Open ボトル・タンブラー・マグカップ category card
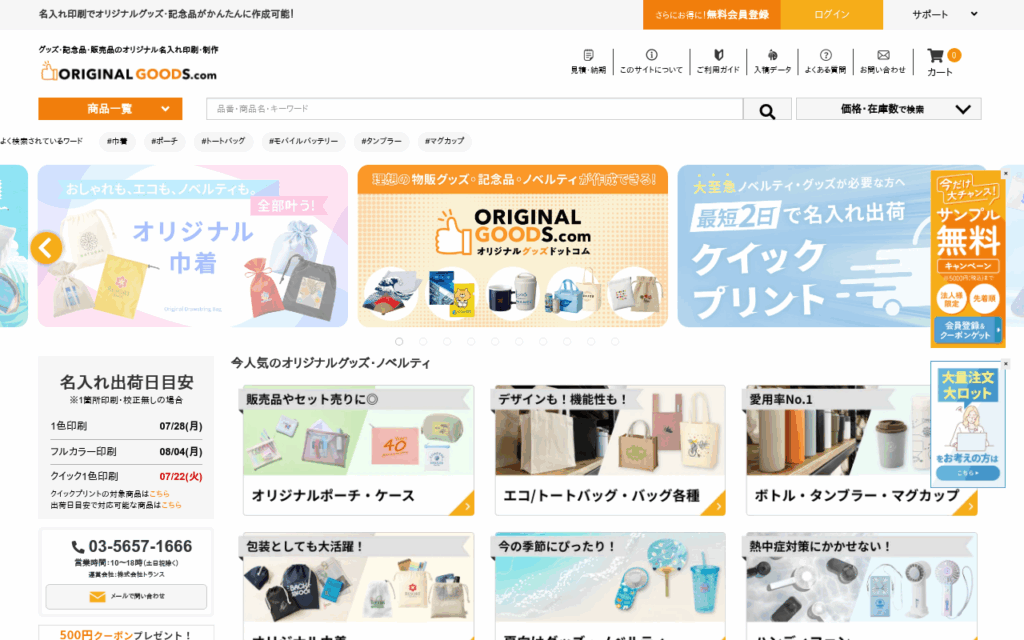The height and width of the screenshot is (640, 1024). pyautogui.click(x=861, y=450)
